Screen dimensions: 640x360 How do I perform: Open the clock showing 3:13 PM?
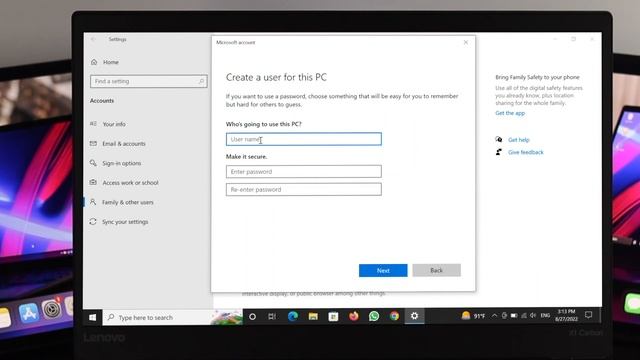coord(566,315)
